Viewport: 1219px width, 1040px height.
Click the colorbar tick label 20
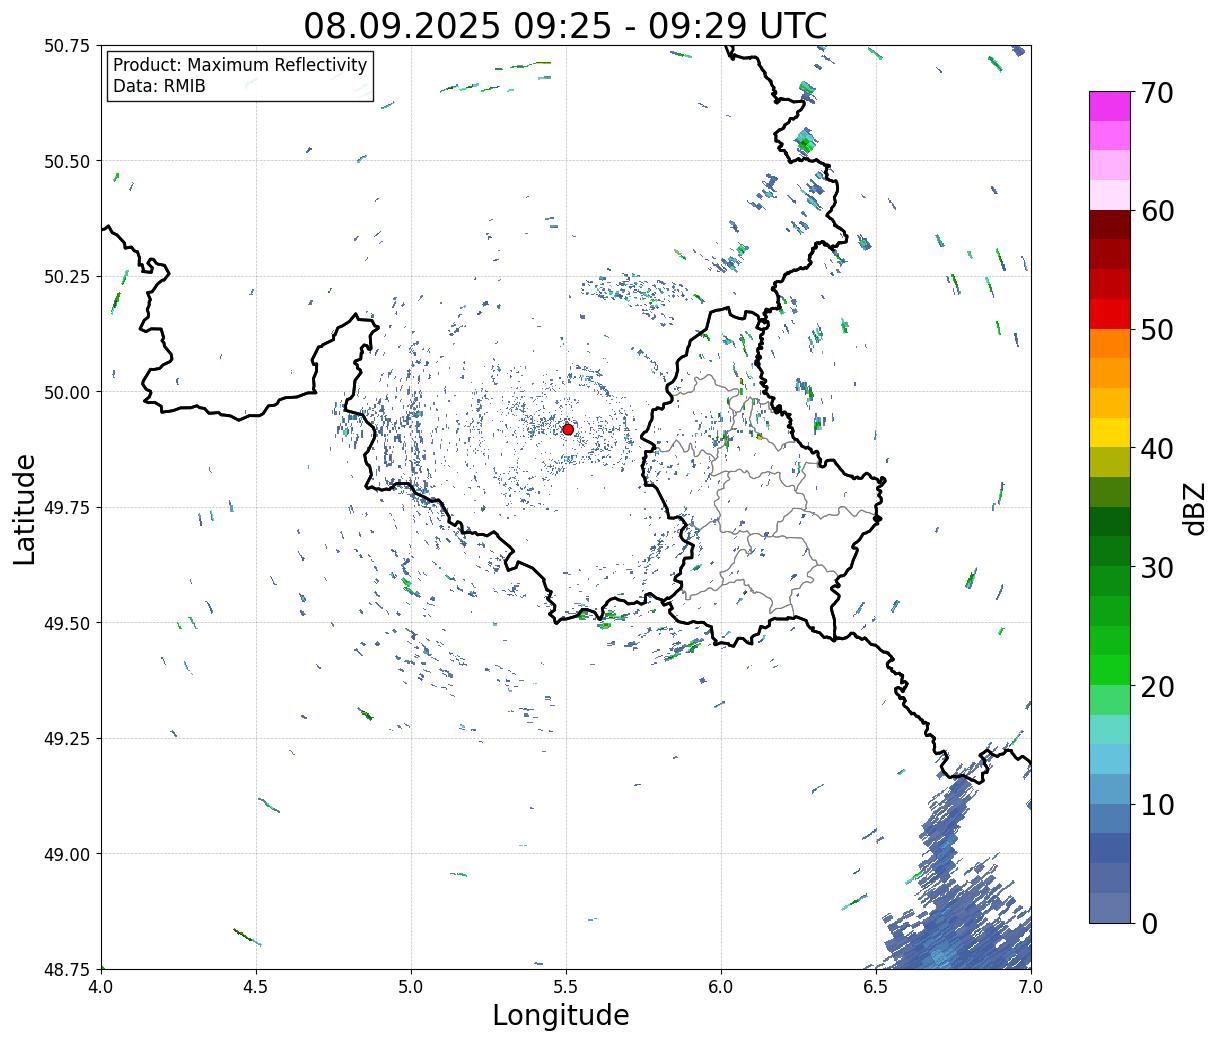click(x=1158, y=687)
